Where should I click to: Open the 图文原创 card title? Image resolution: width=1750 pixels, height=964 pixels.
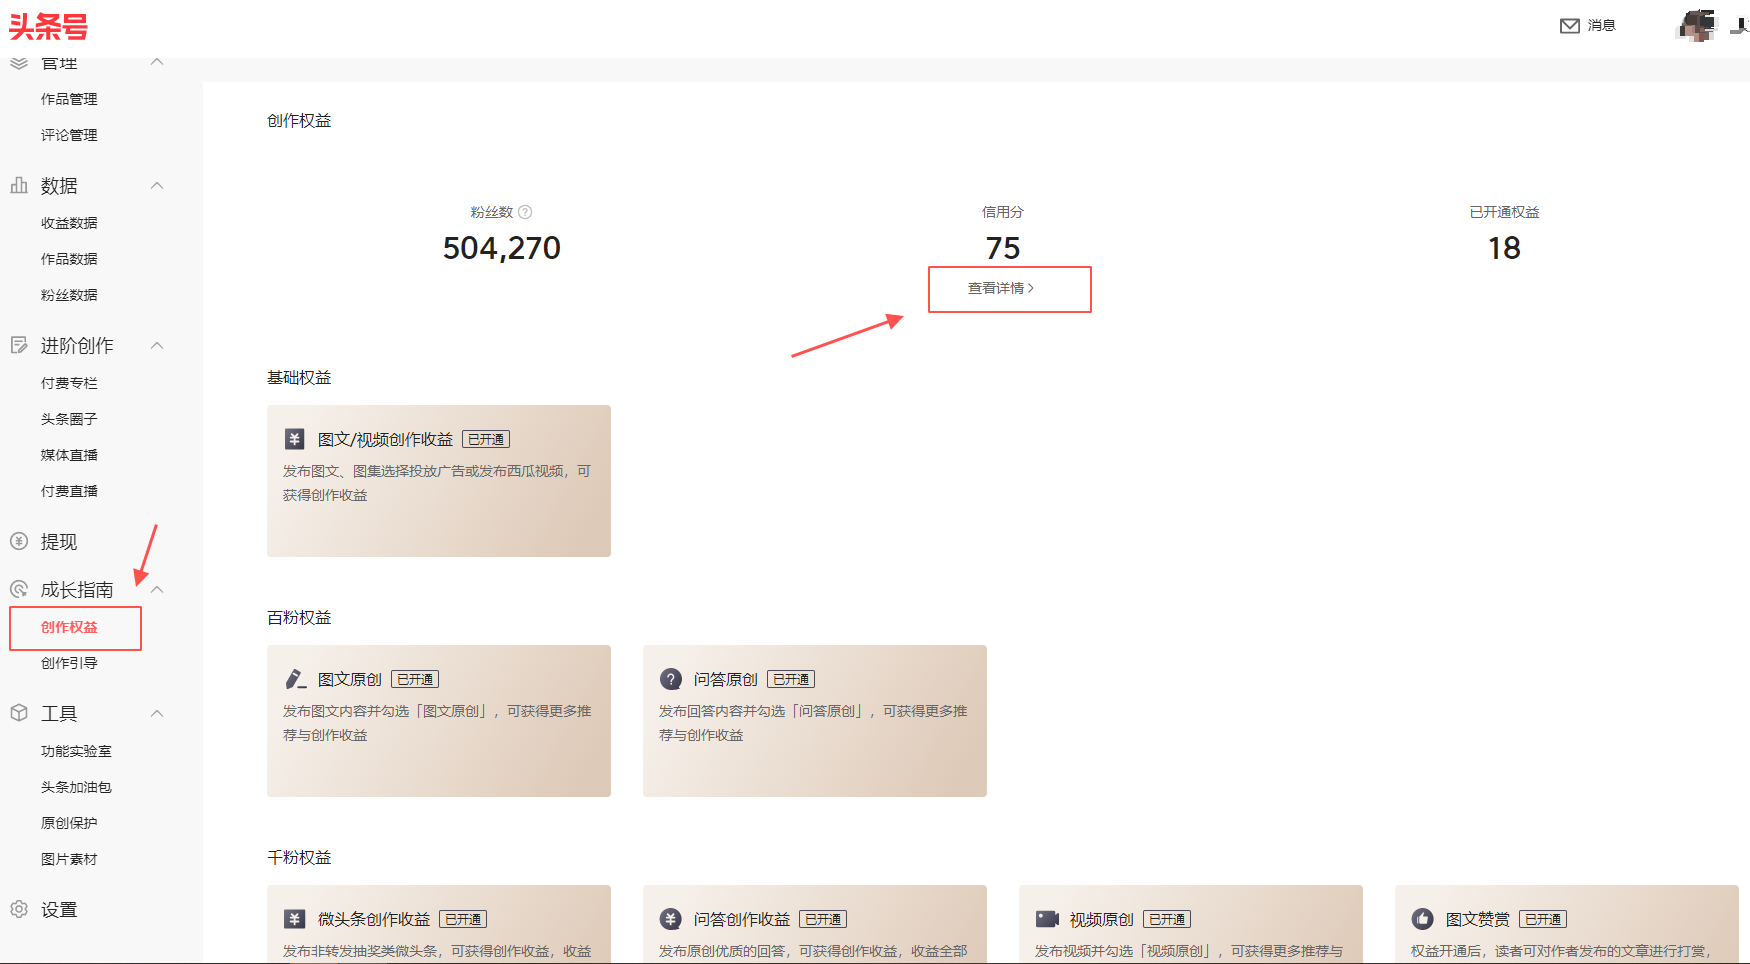point(350,679)
